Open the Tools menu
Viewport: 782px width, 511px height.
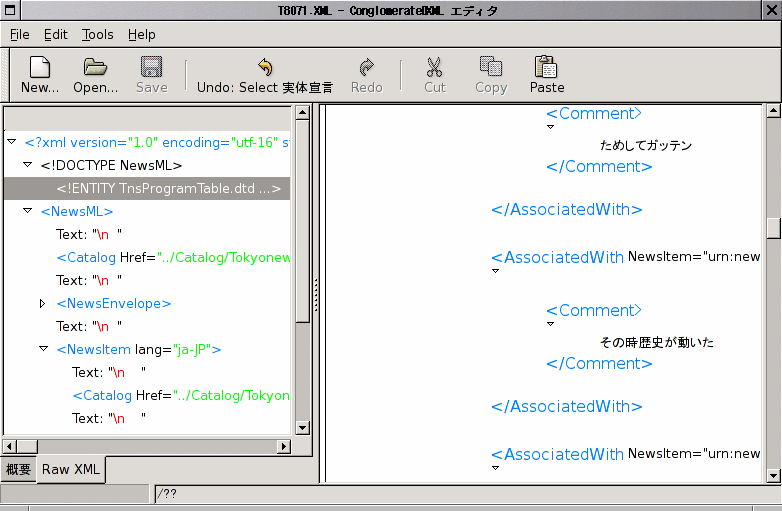click(x=98, y=34)
